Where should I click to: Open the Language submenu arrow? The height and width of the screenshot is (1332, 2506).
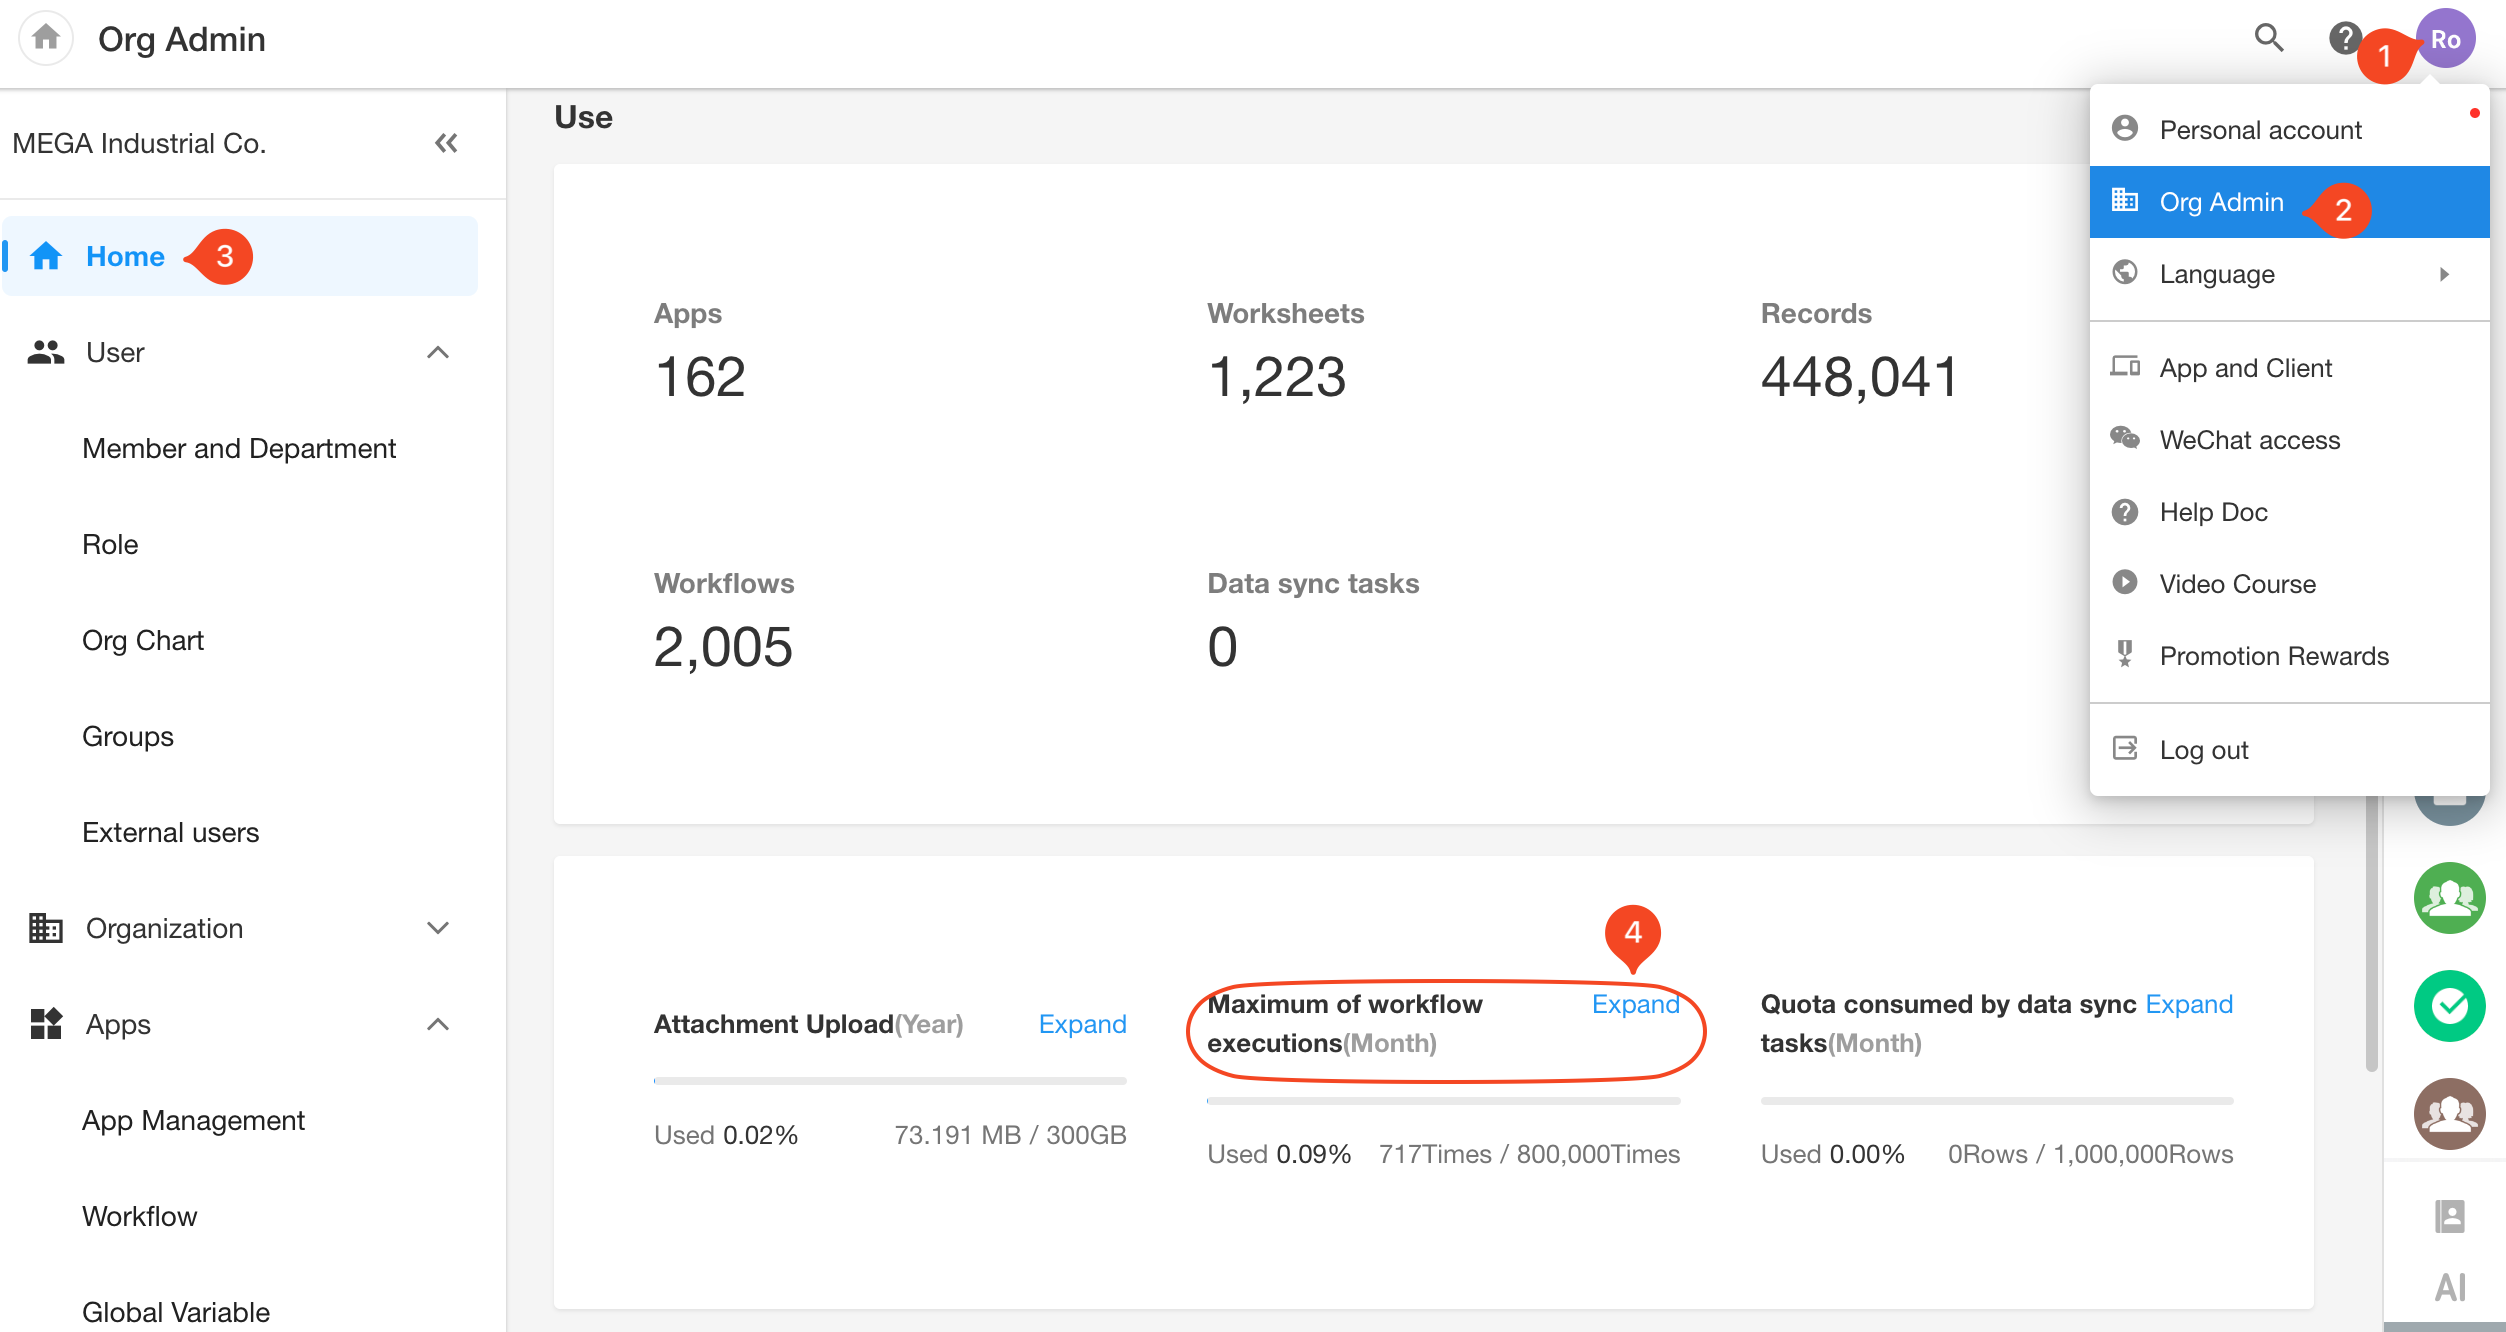click(2444, 274)
